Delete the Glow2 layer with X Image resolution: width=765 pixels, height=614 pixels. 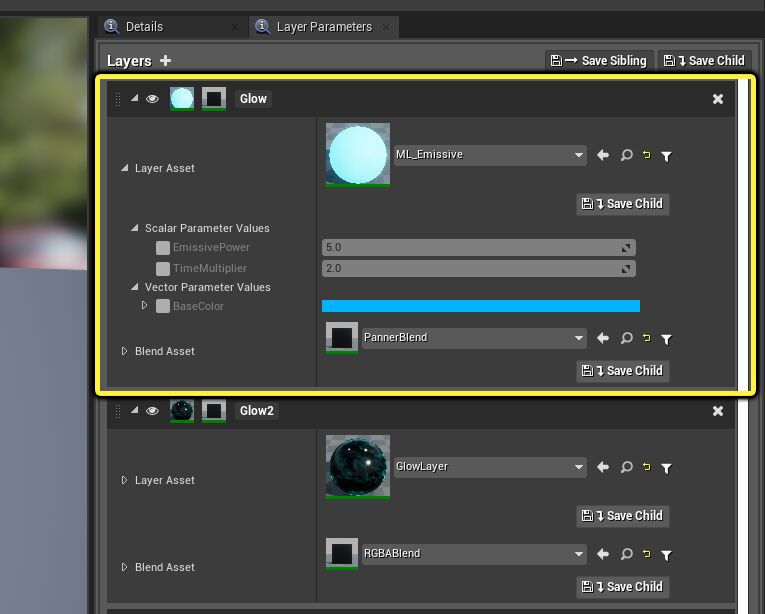[x=718, y=411]
